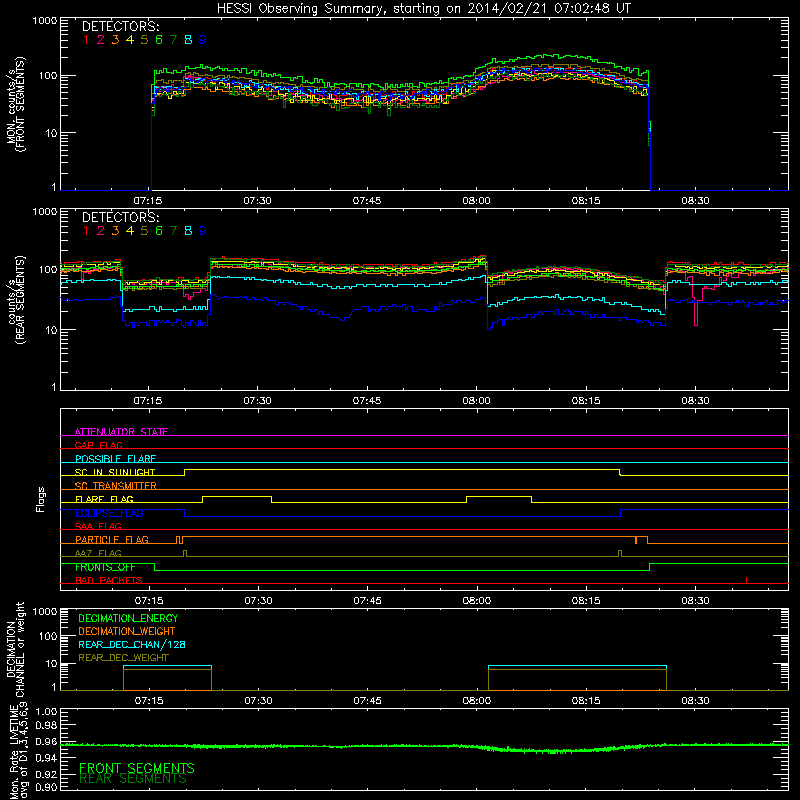This screenshot has height=800, width=800.
Task: Click the ATTENUATOR_STATE flag label
Action: [x=121, y=432]
